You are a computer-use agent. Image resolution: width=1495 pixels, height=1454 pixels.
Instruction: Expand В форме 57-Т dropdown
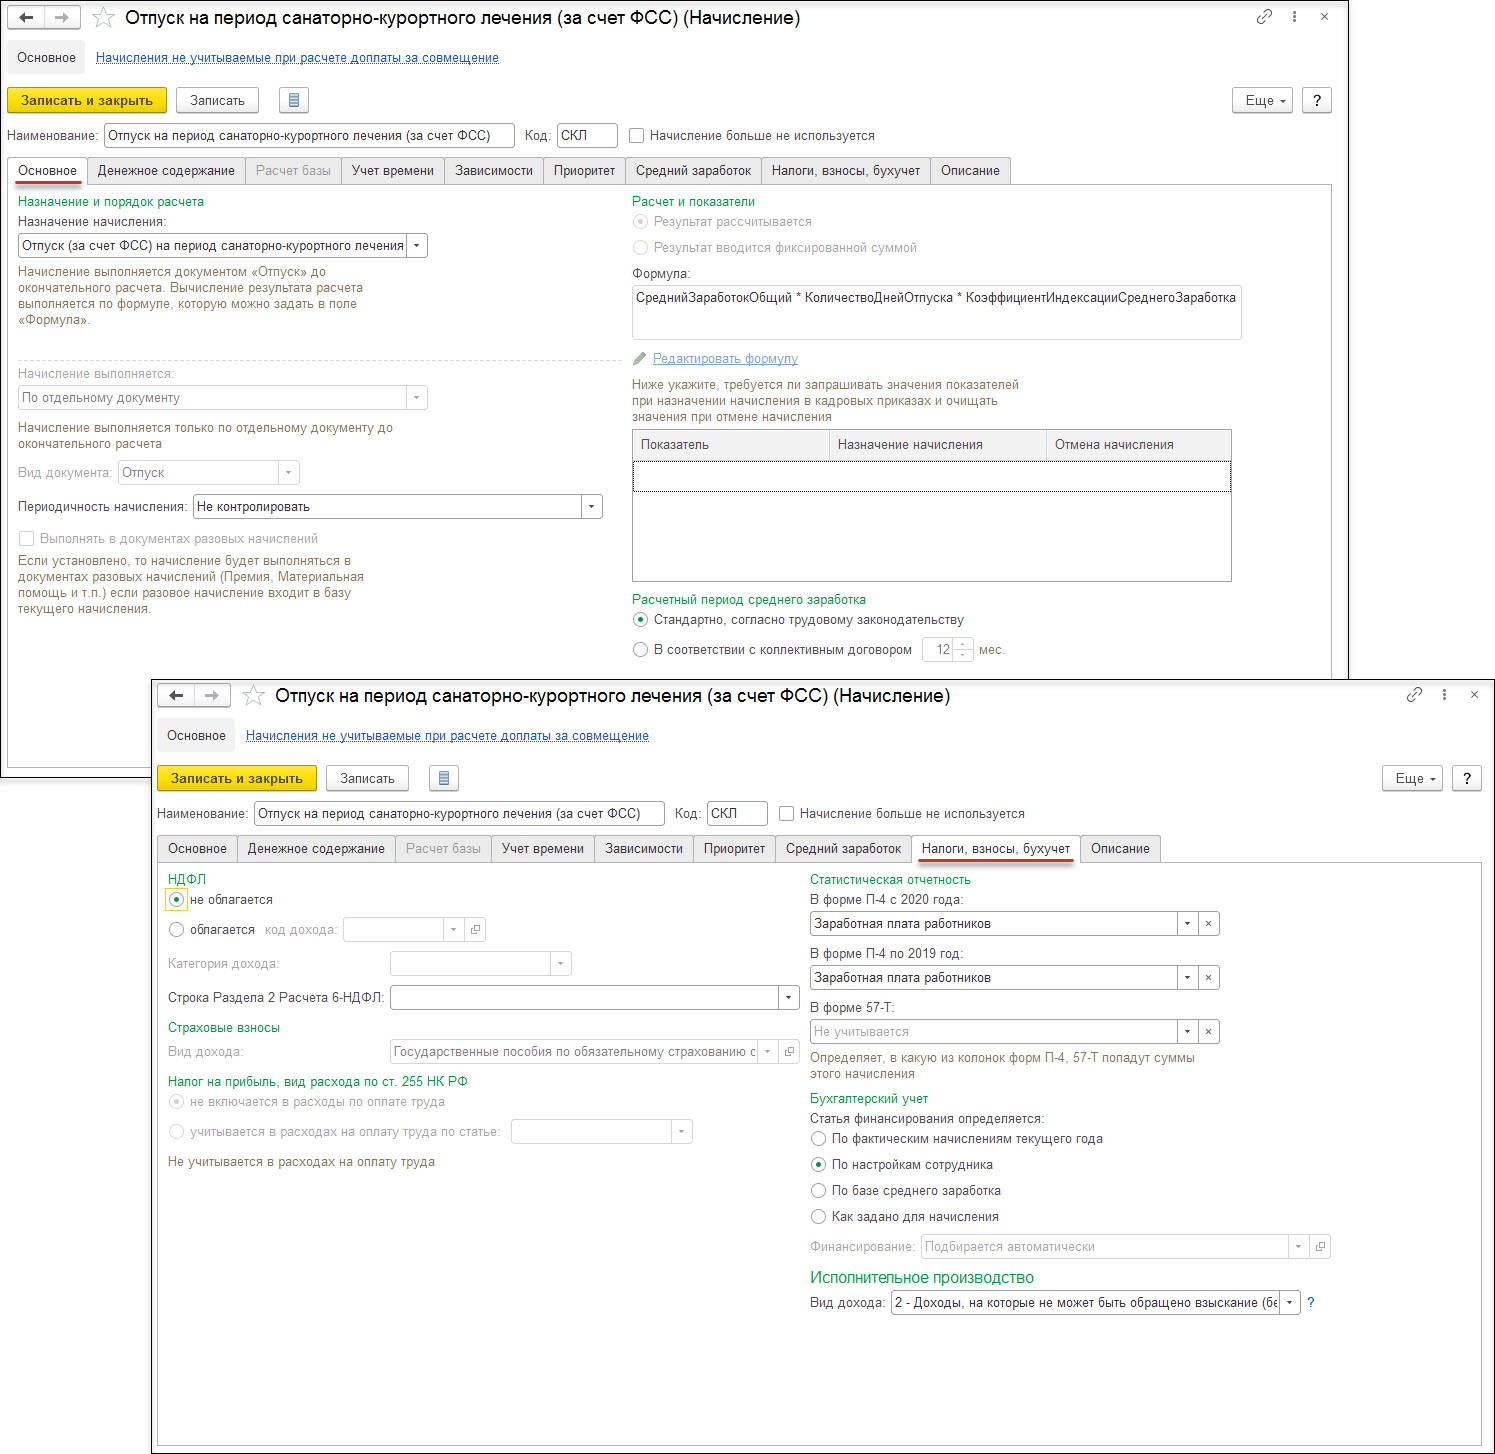(1187, 1032)
